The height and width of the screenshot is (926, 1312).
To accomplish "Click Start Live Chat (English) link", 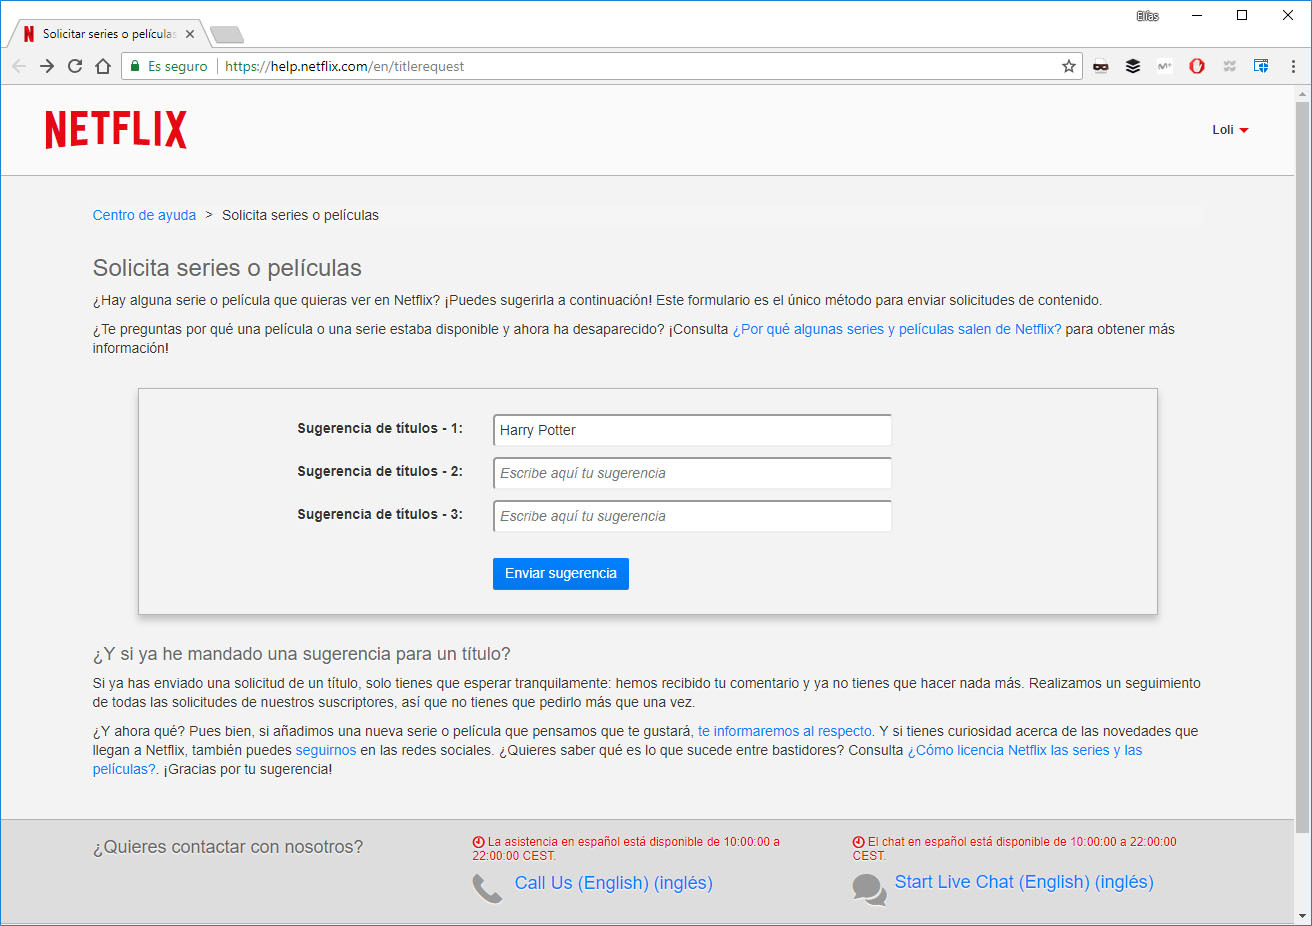I will click(x=1024, y=881).
